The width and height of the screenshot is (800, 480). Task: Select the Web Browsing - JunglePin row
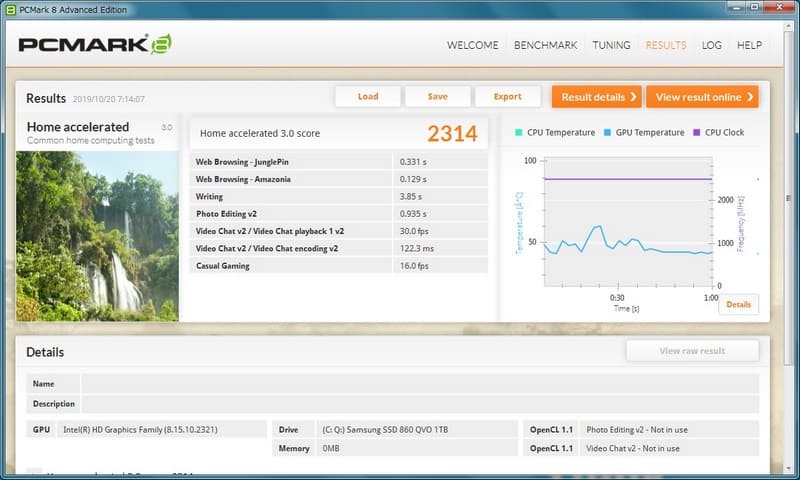(x=339, y=162)
